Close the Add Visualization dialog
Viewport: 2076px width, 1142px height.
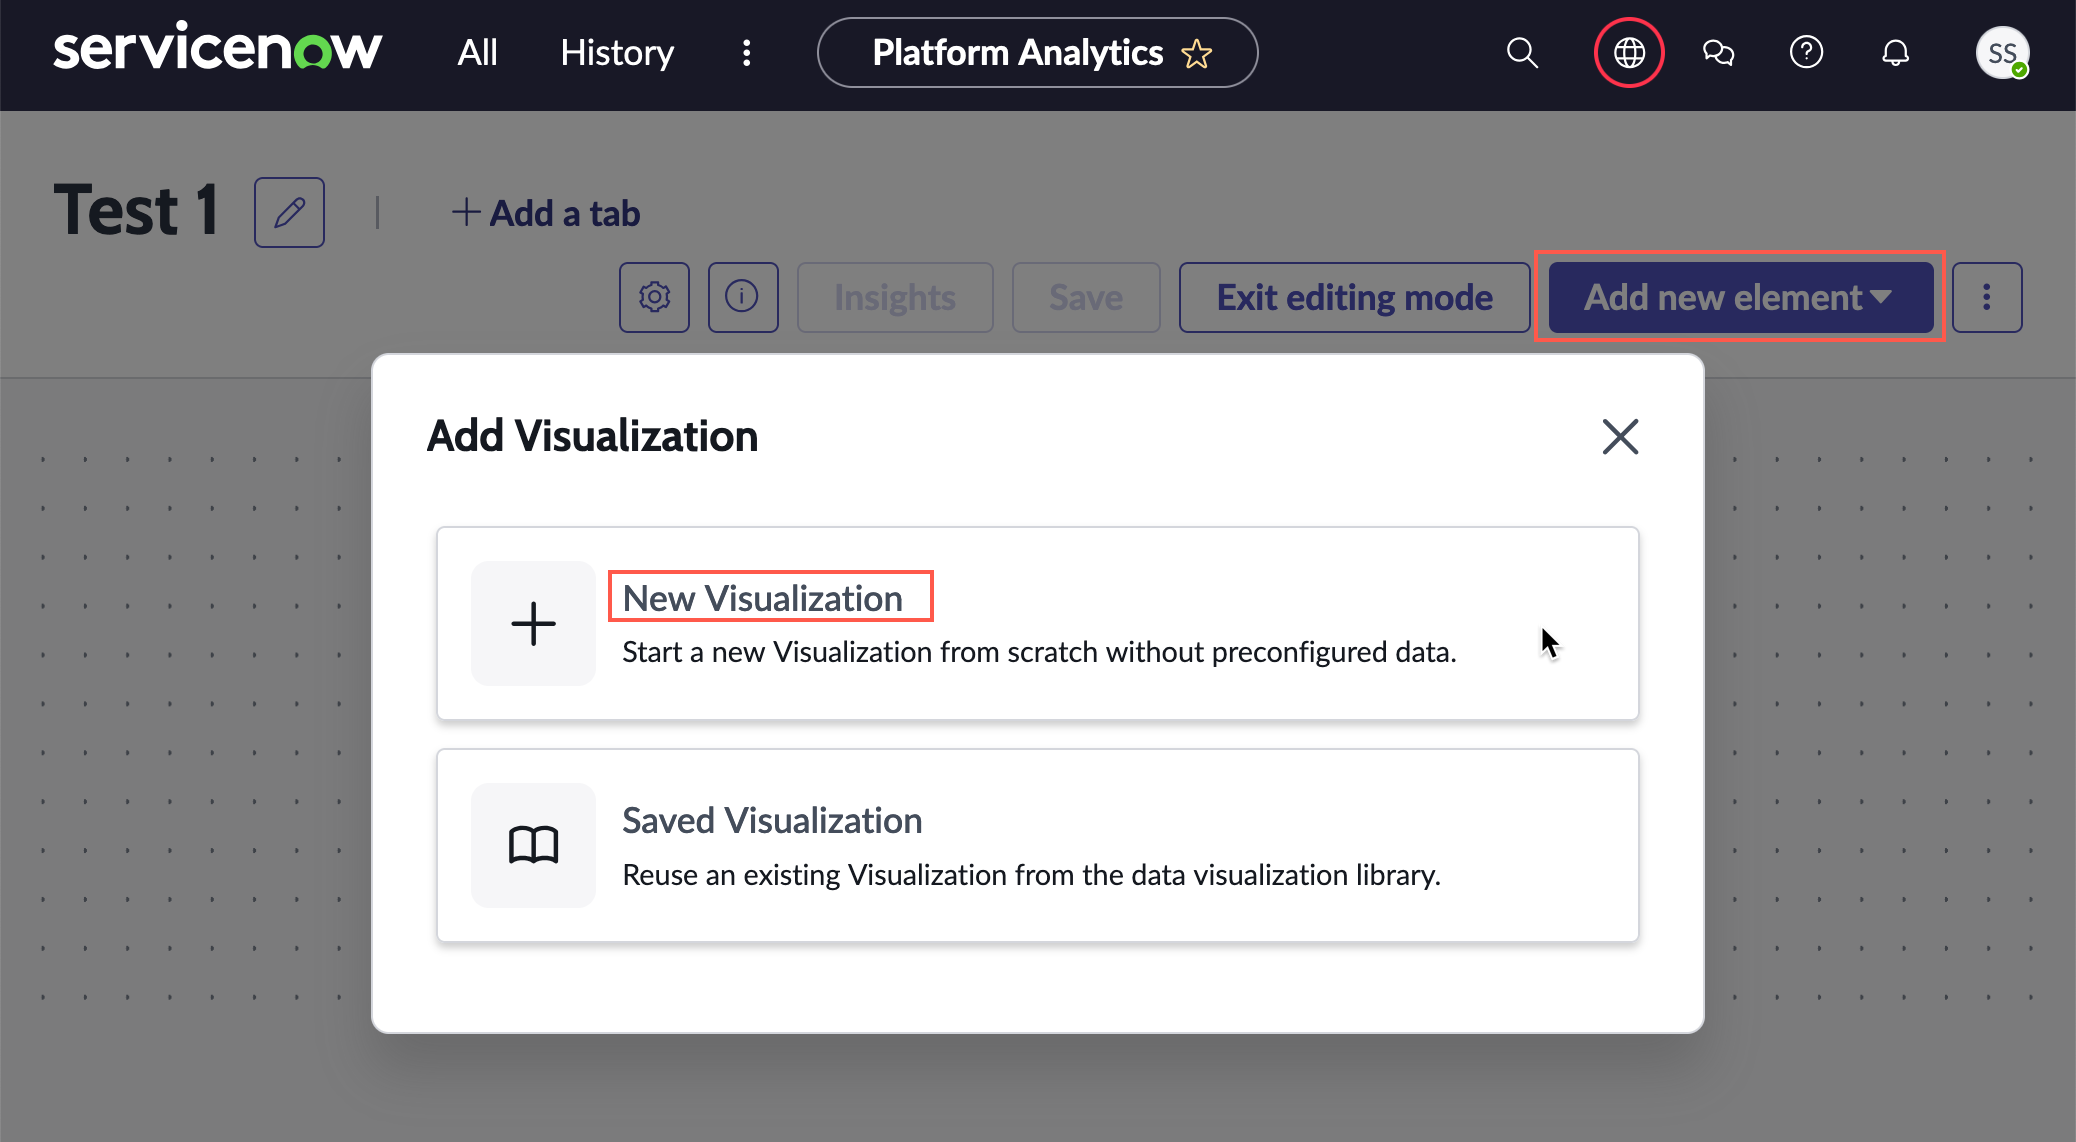[x=1620, y=436]
